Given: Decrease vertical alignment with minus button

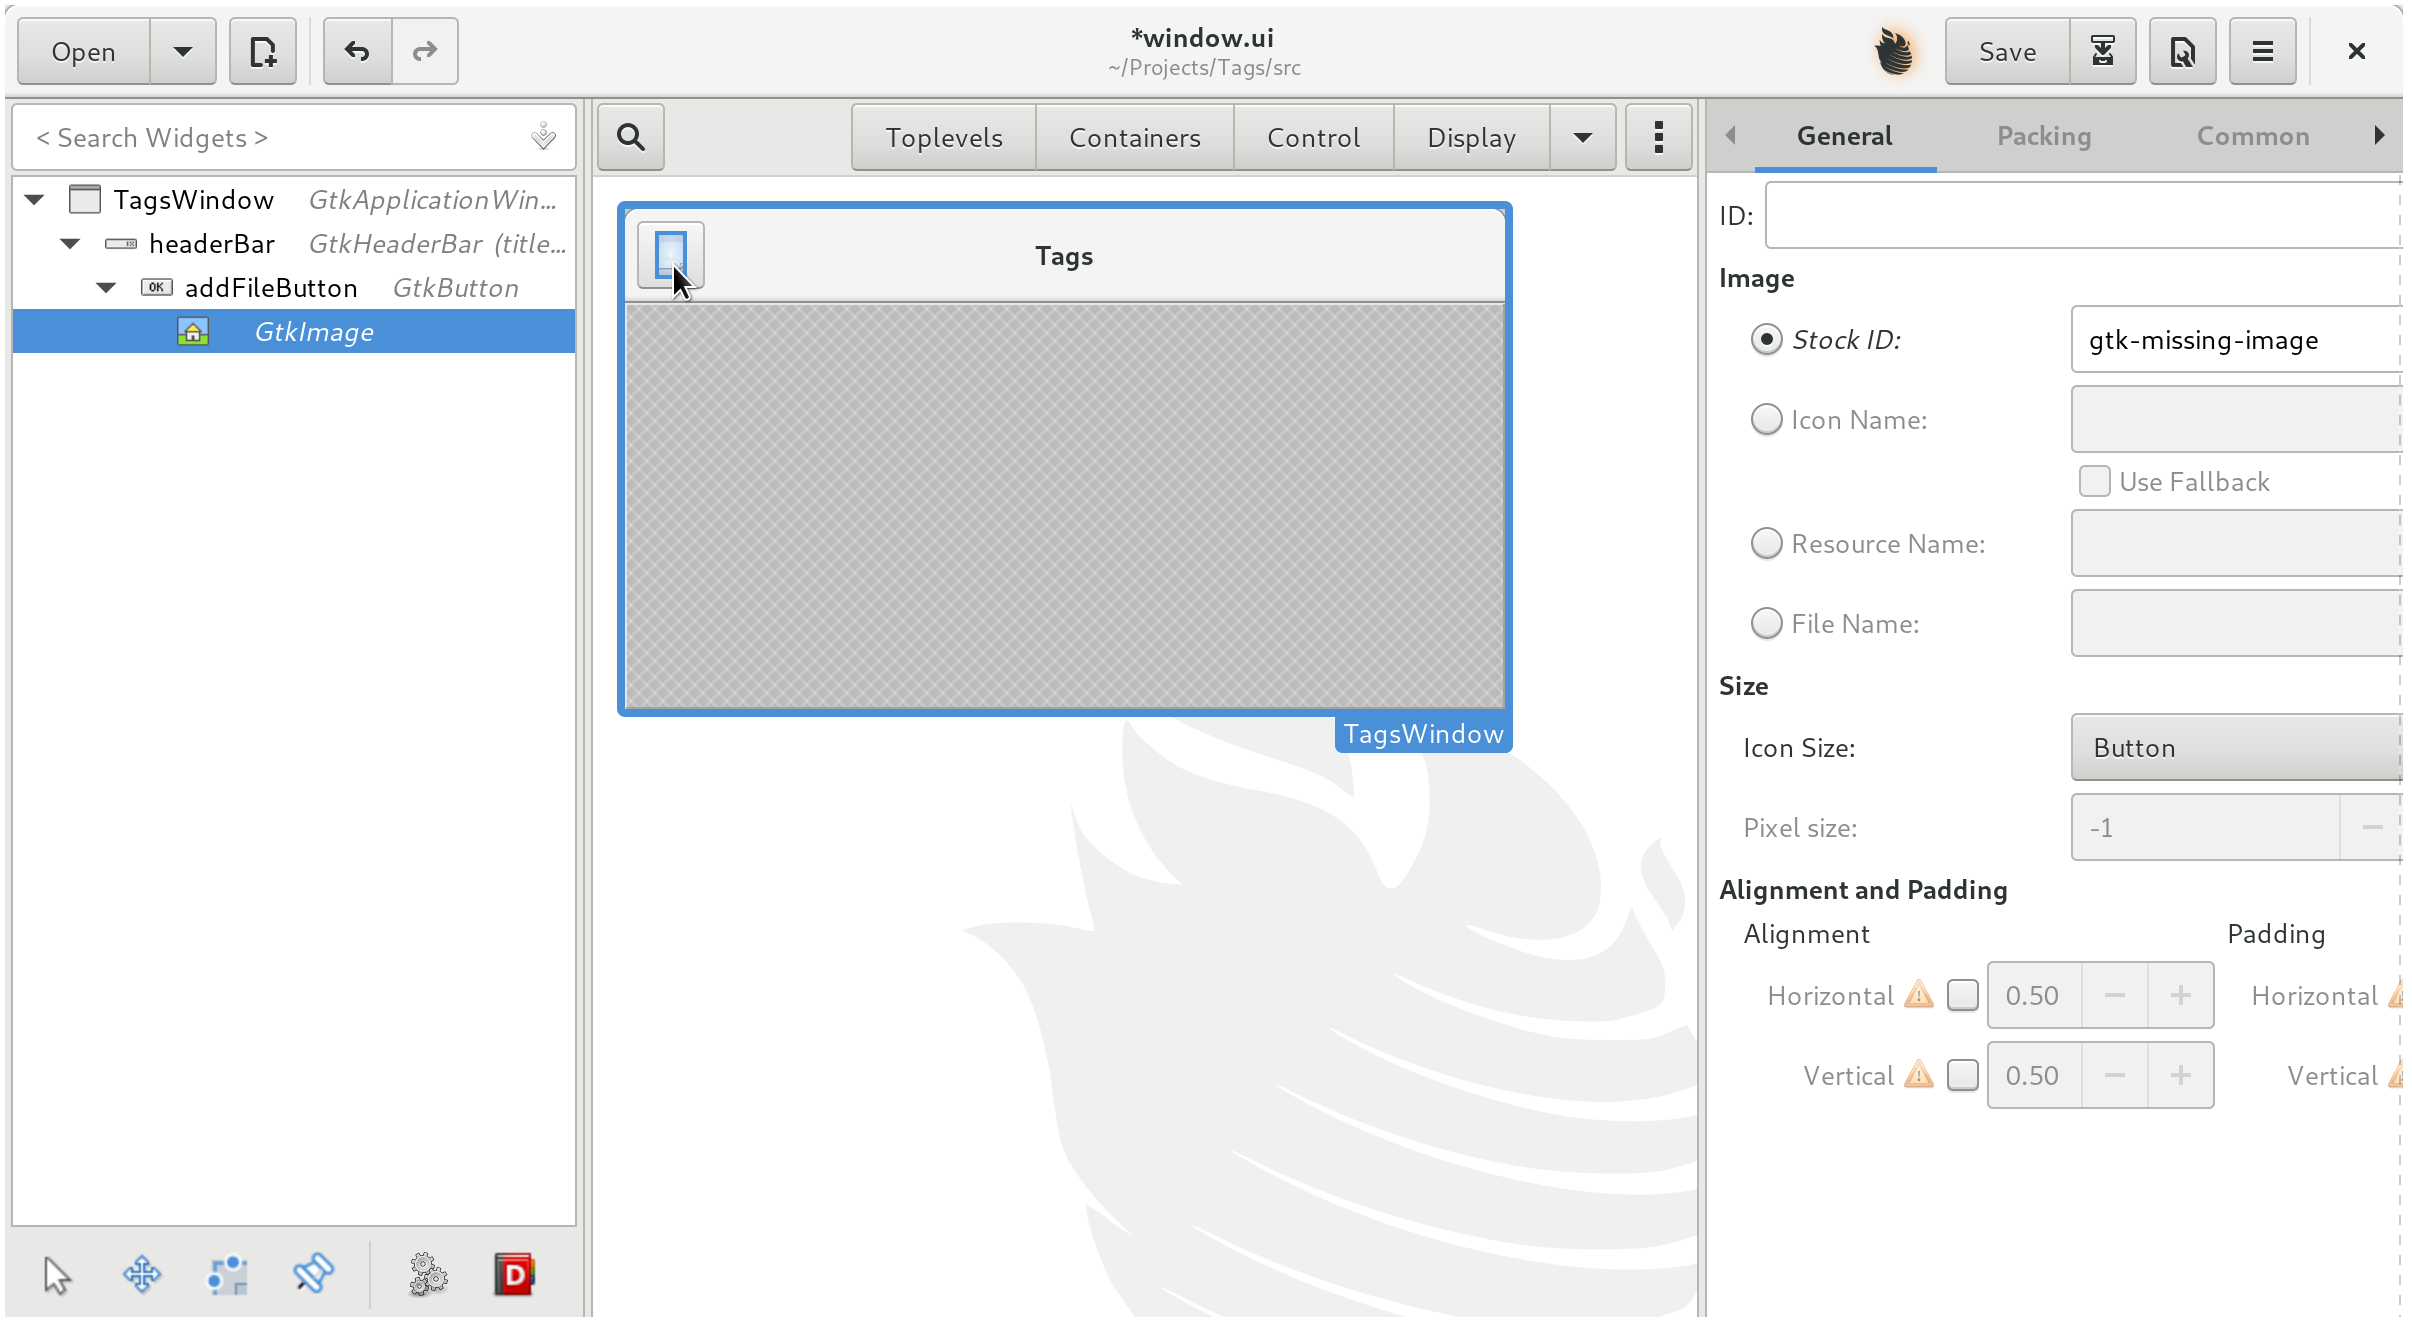Looking at the screenshot, I should pos(2115,1075).
